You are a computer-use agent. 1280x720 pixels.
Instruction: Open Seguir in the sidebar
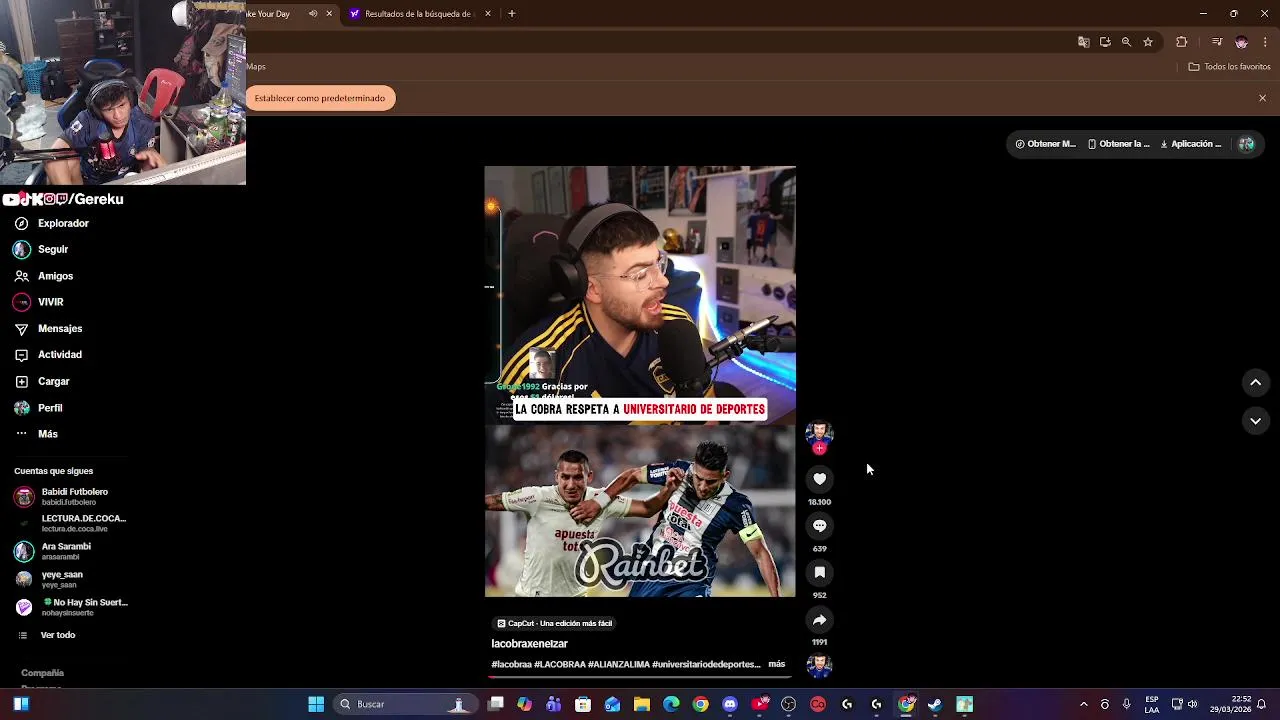[42, 249]
